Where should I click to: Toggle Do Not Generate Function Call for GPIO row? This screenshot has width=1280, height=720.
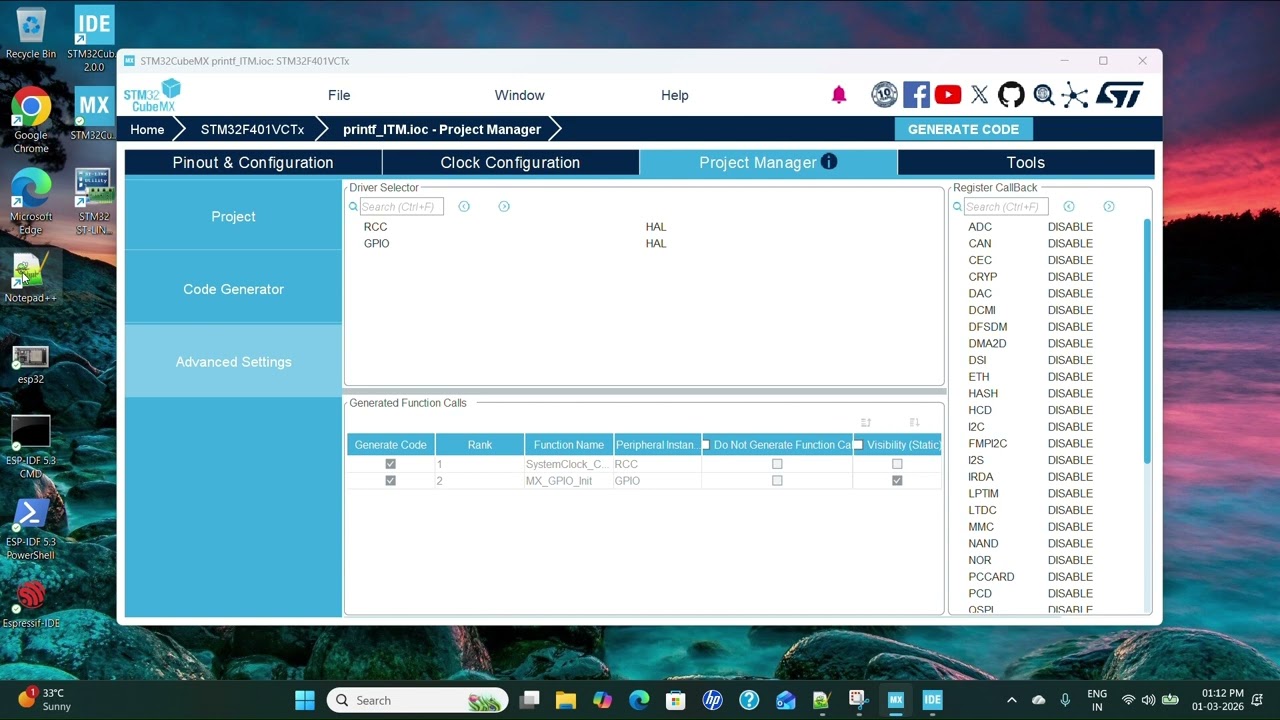(777, 481)
